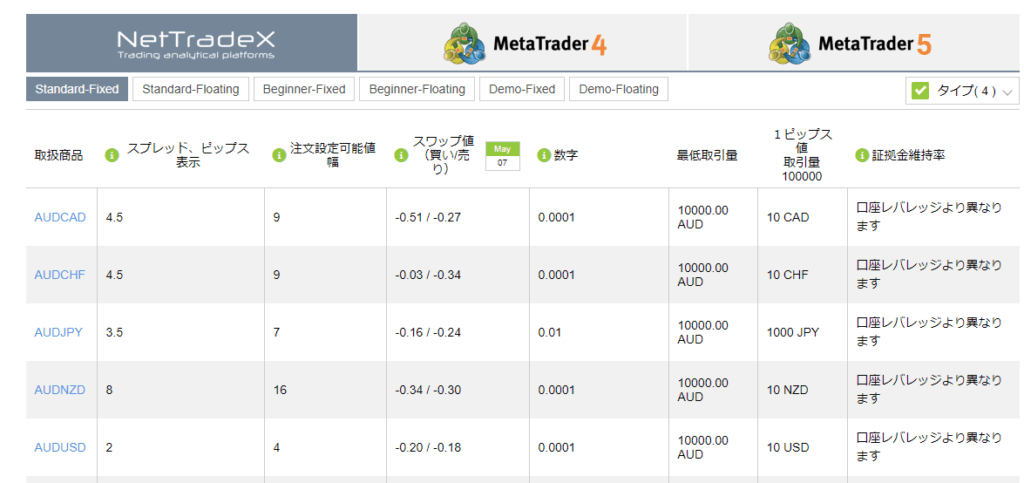Image resolution: width=1024 pixels, height=483 pixels.
Task: Open the AUDJPY instrument link
Action: pos(58,332)
